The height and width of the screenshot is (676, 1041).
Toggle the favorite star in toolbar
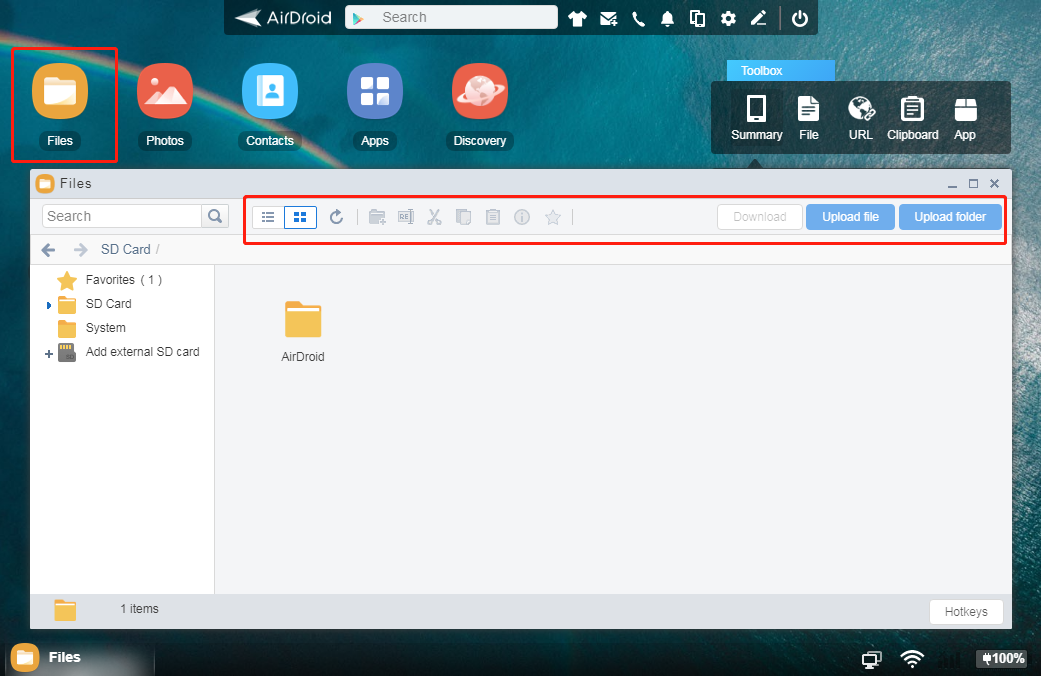pos(552,217)
